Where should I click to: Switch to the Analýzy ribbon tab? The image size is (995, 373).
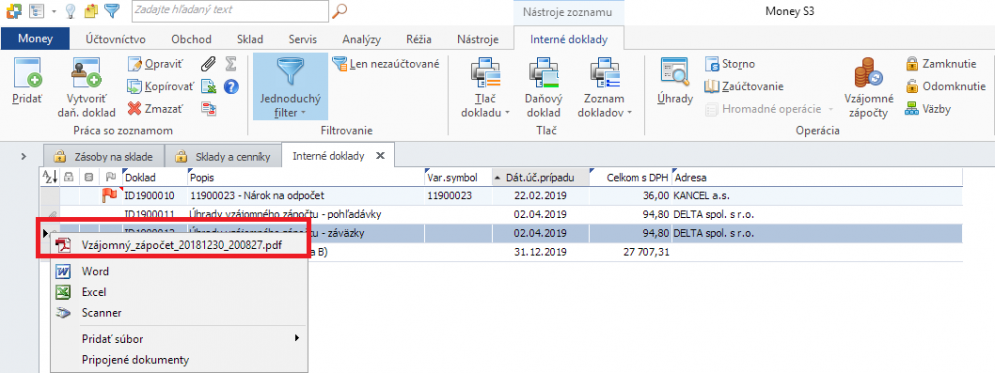coord(362,39)
